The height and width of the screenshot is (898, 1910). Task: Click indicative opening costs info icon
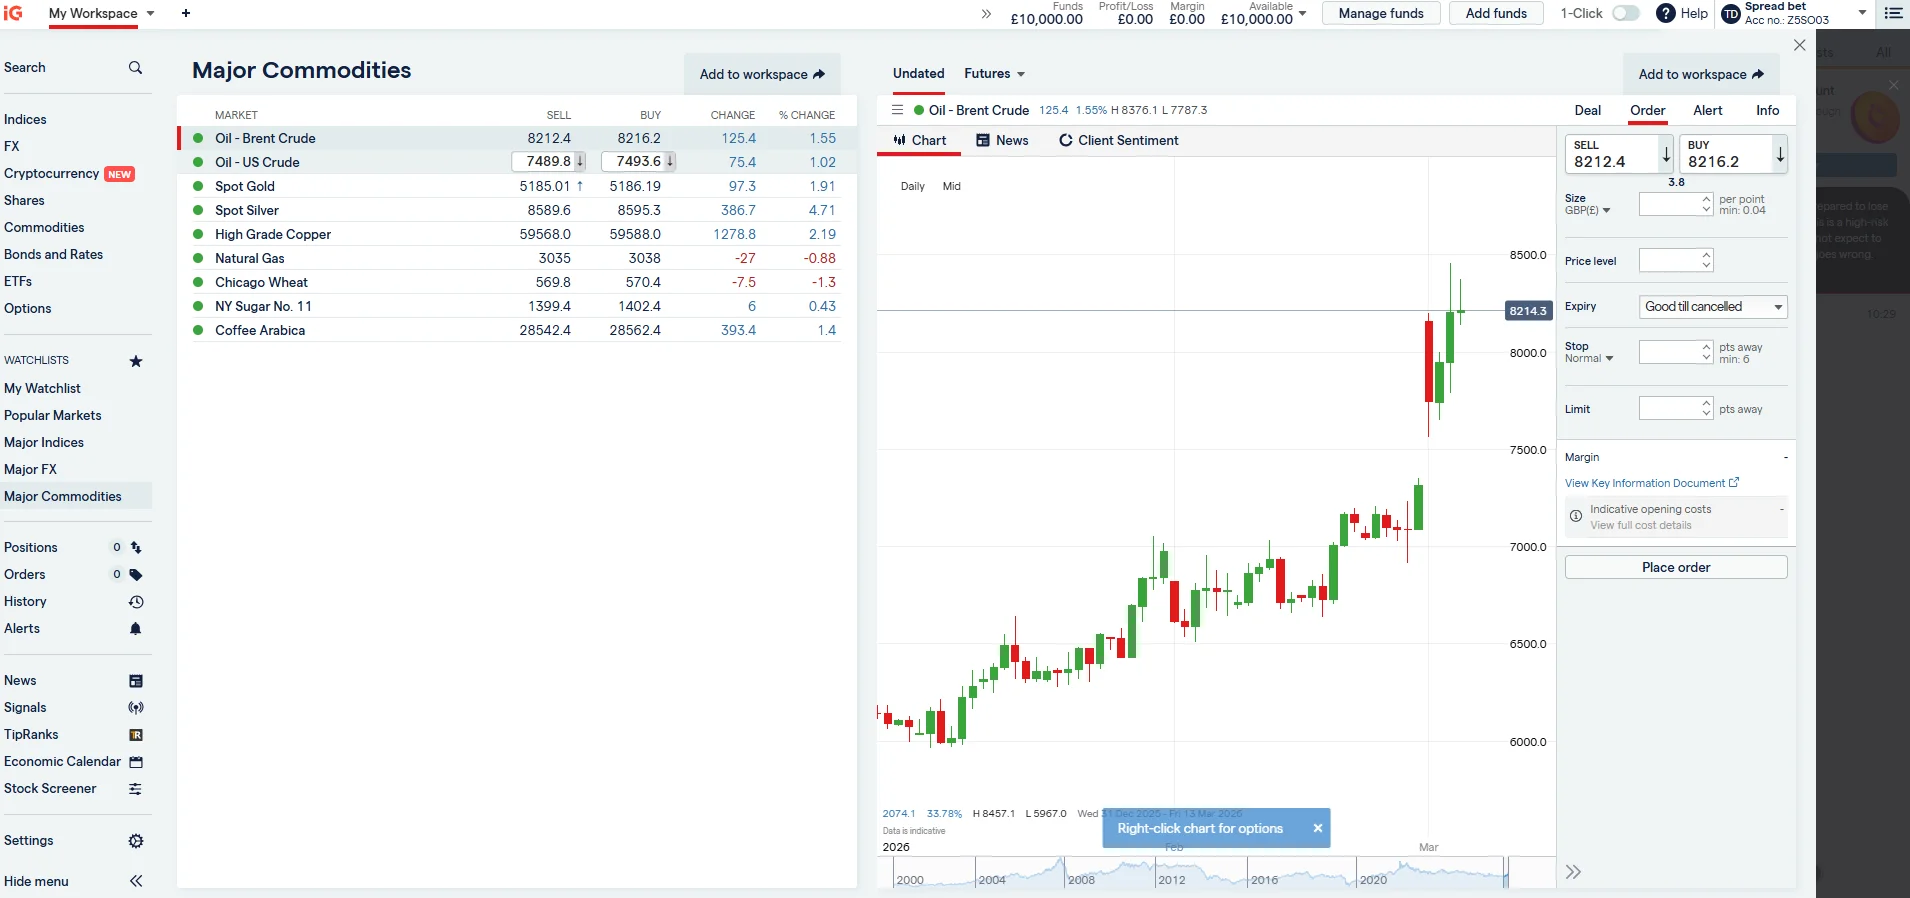(x=1576, y=516)
